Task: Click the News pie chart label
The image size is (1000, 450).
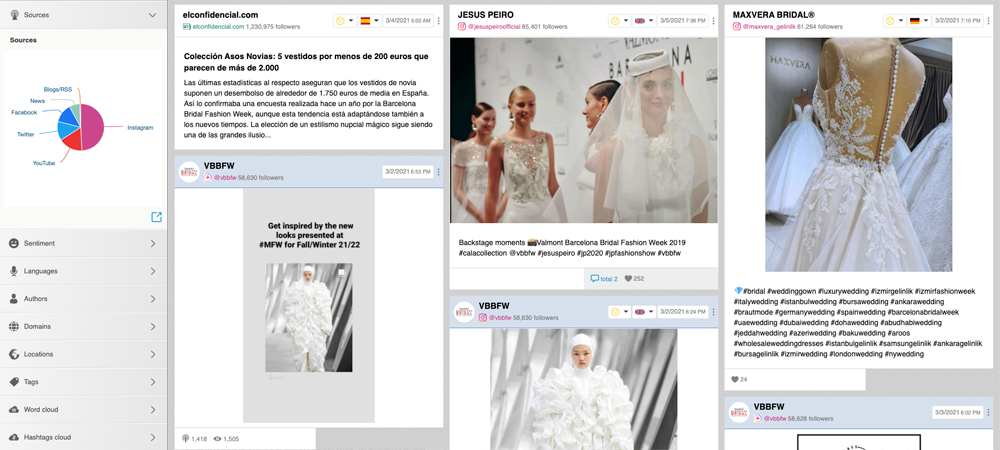Action: tap(37, 101)
